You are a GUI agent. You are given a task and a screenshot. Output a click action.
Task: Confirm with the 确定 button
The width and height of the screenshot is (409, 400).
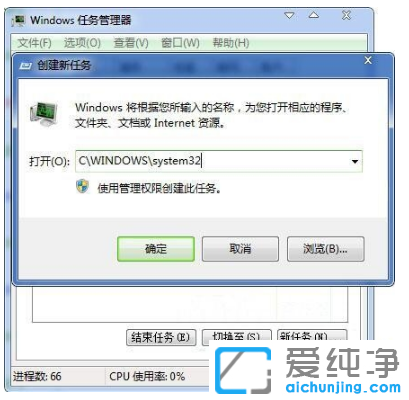point(156,249)
